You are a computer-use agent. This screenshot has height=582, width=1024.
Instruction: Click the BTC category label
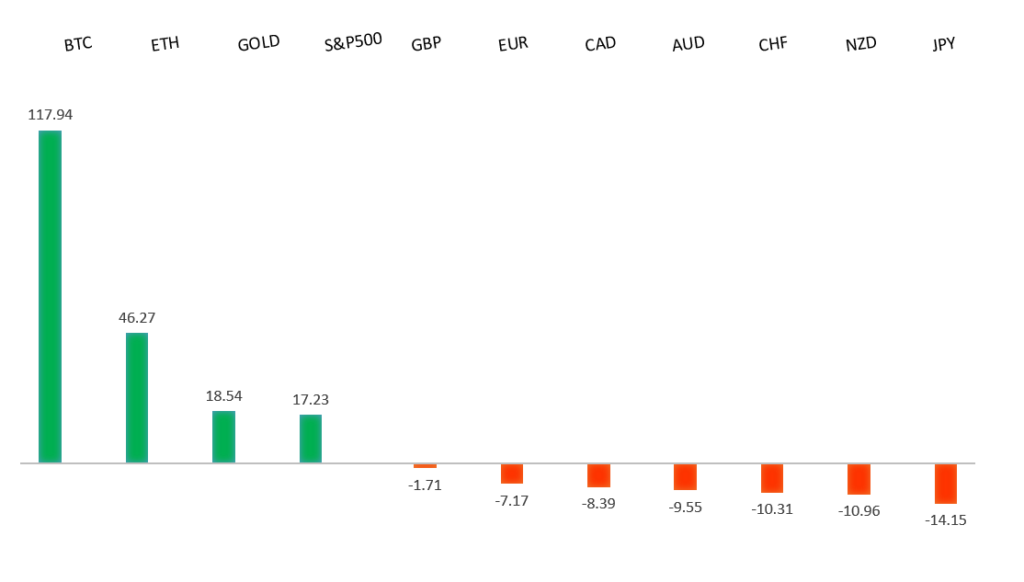pyautogui.click(x=77, y=45)
